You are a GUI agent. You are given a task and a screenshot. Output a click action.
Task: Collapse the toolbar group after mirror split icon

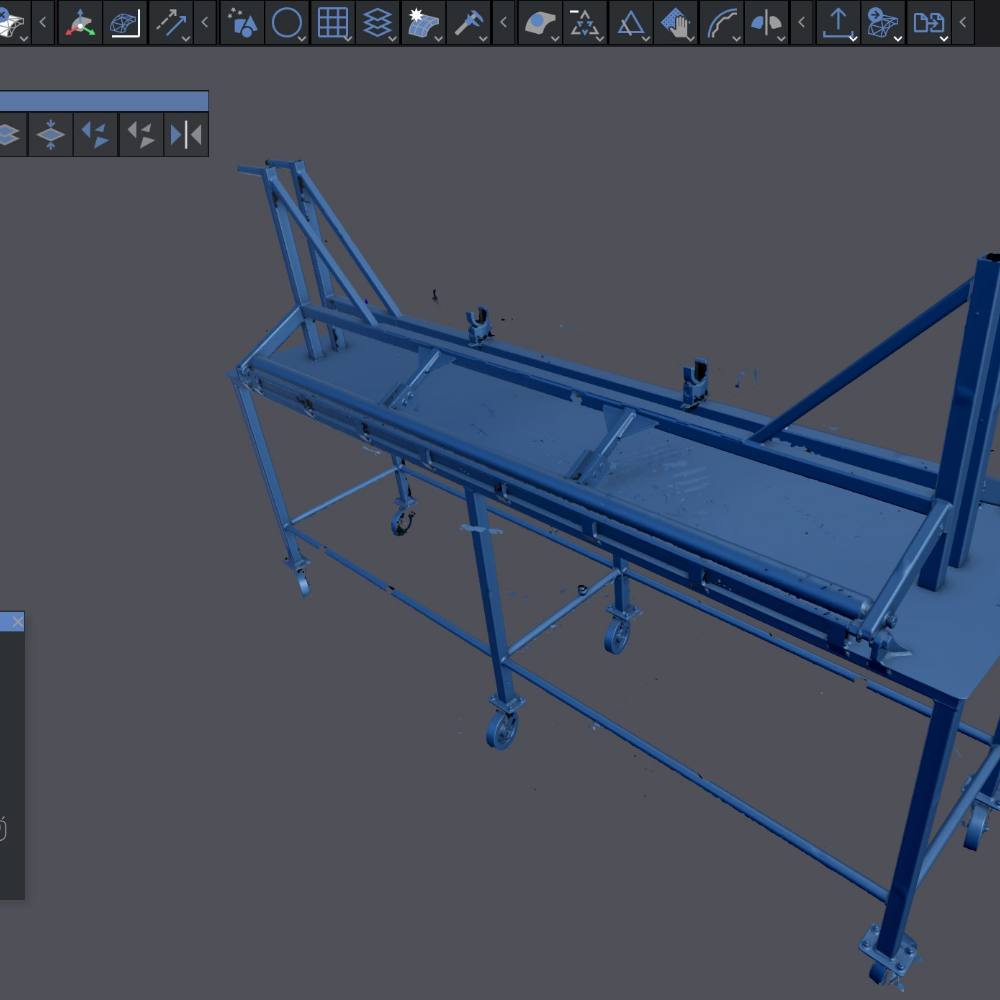pos(801,23)
